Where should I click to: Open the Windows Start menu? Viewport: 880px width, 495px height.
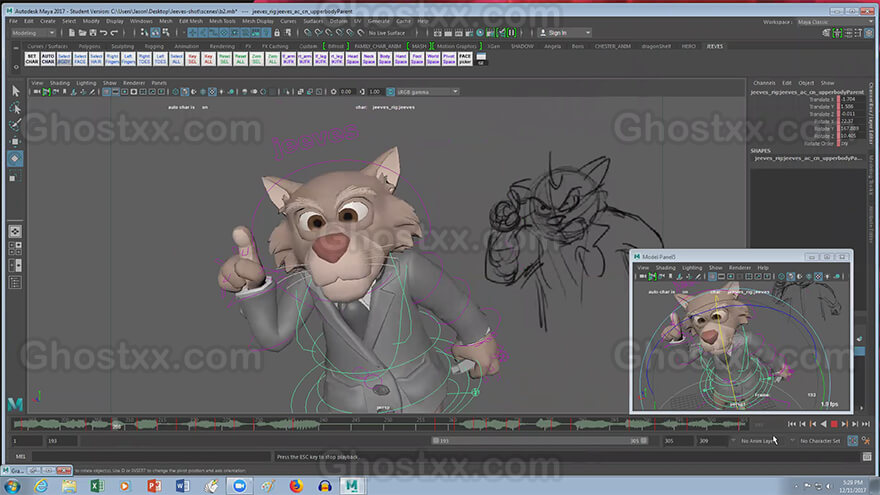coord(12,485)
